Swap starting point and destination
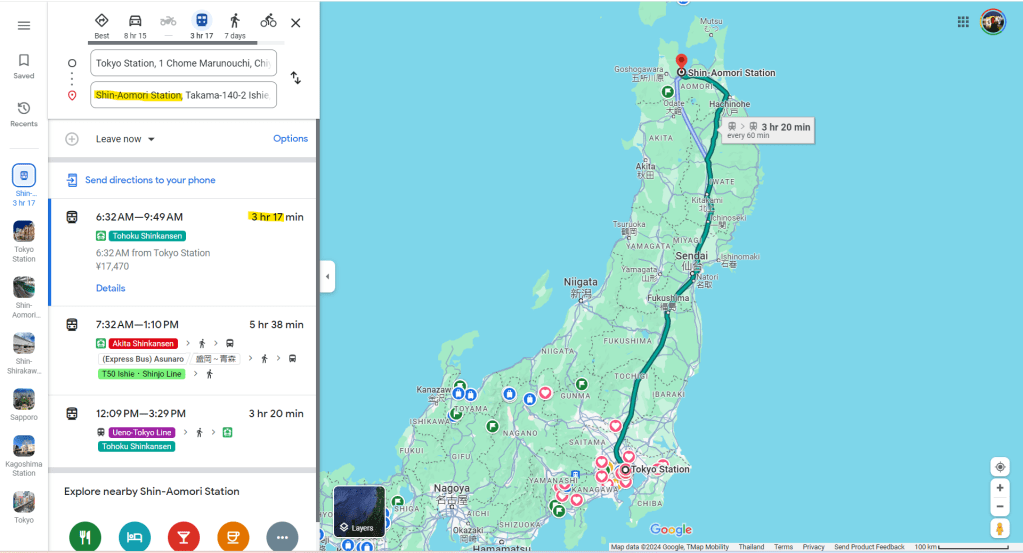 pos(296,78)
